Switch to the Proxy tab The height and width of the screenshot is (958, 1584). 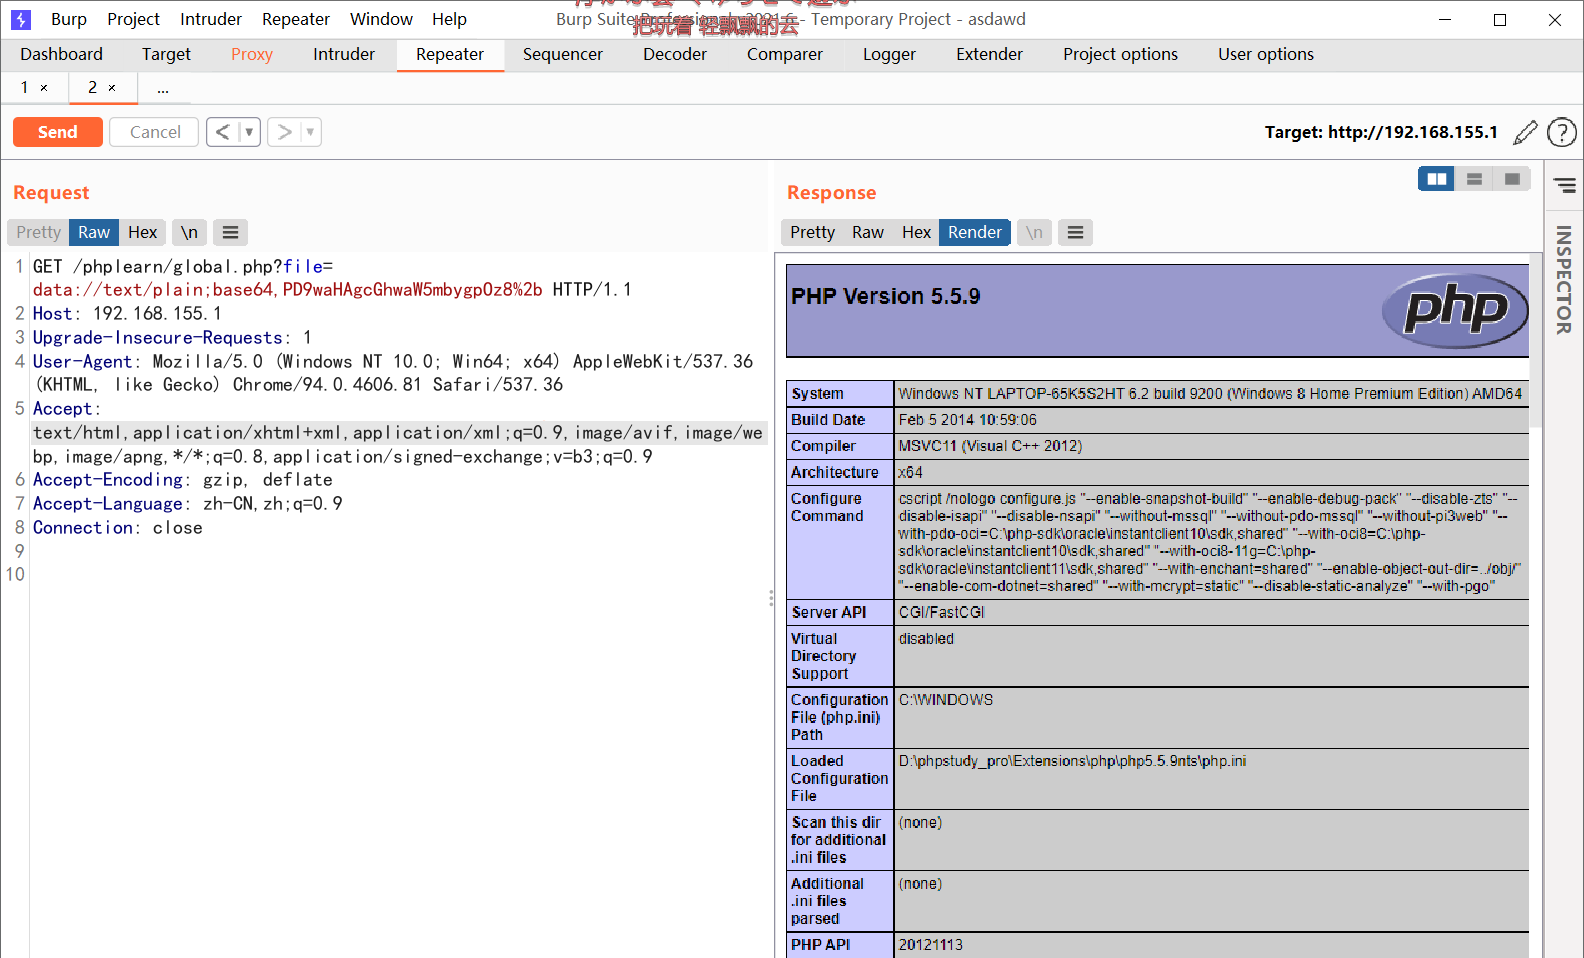click(x=252, y=54)
